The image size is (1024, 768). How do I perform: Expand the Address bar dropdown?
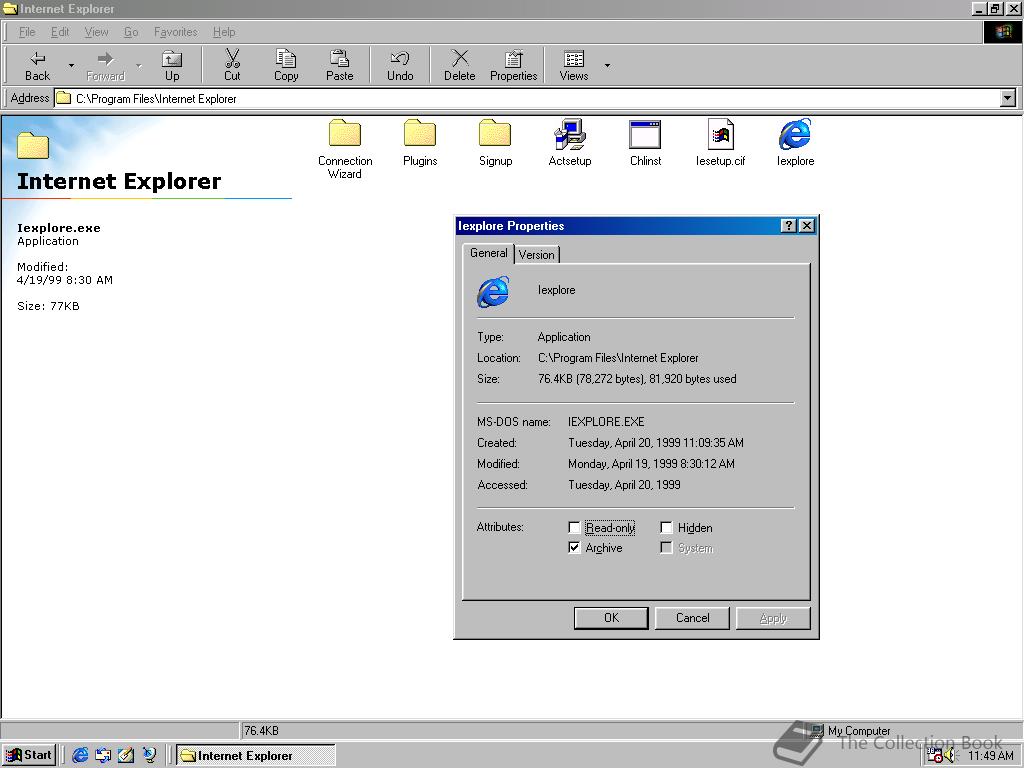pos(1008,99)
